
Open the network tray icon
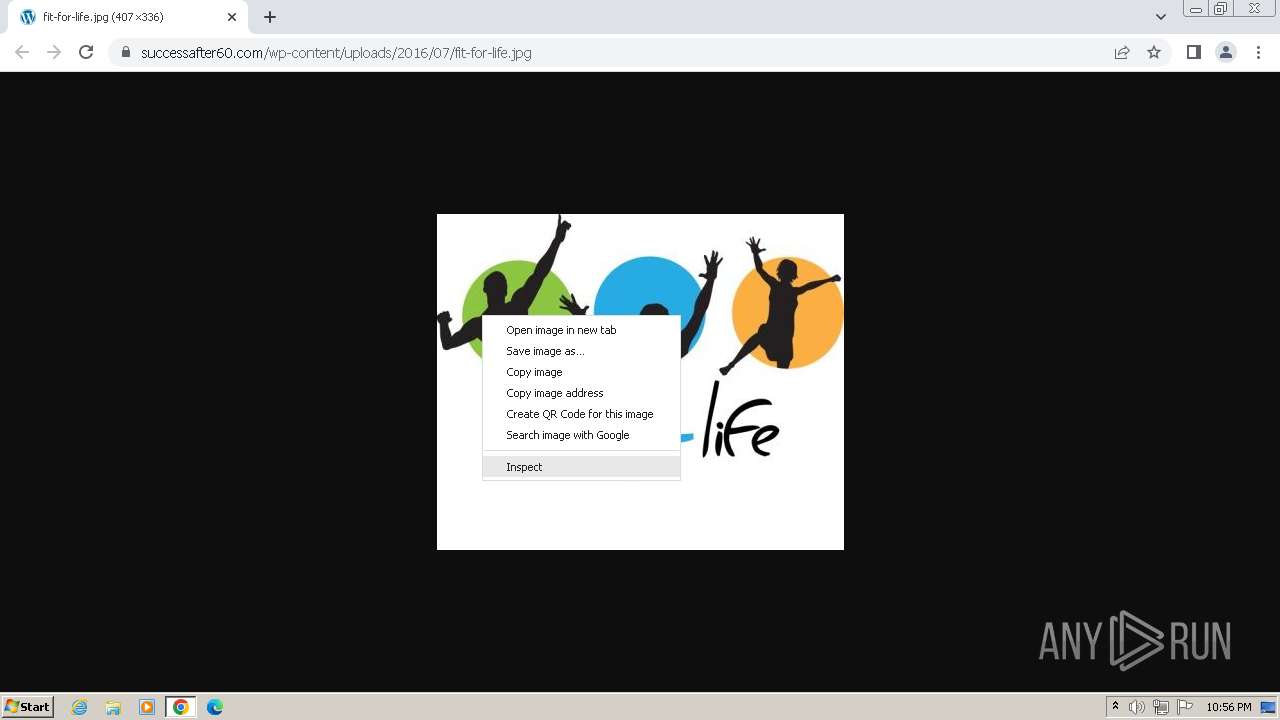[x=1161, y=707]
